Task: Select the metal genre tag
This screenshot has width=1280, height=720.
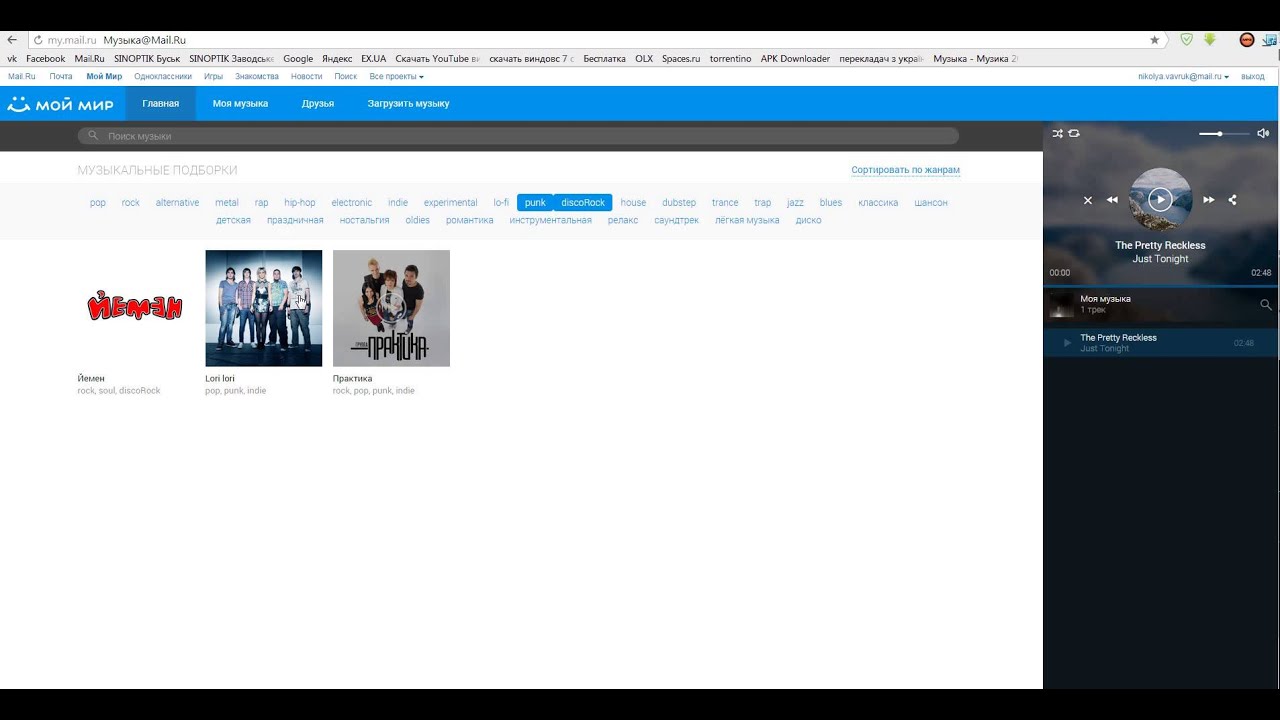Action: tap(227, 203)
